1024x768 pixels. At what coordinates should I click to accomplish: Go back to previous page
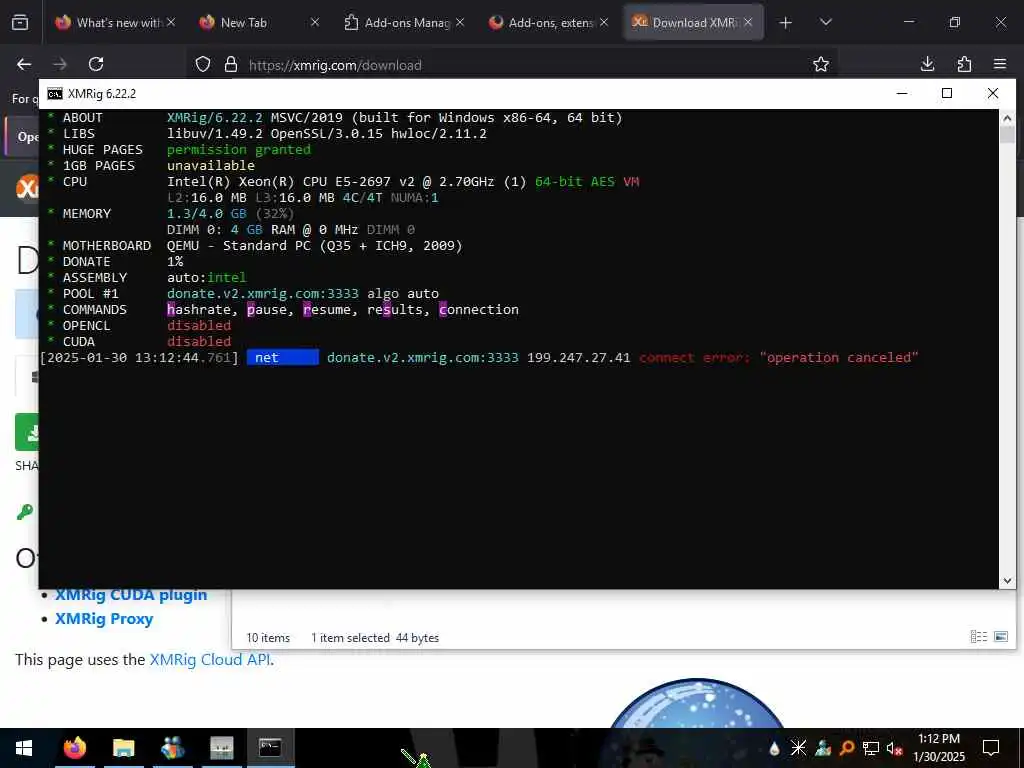(24, 64)
